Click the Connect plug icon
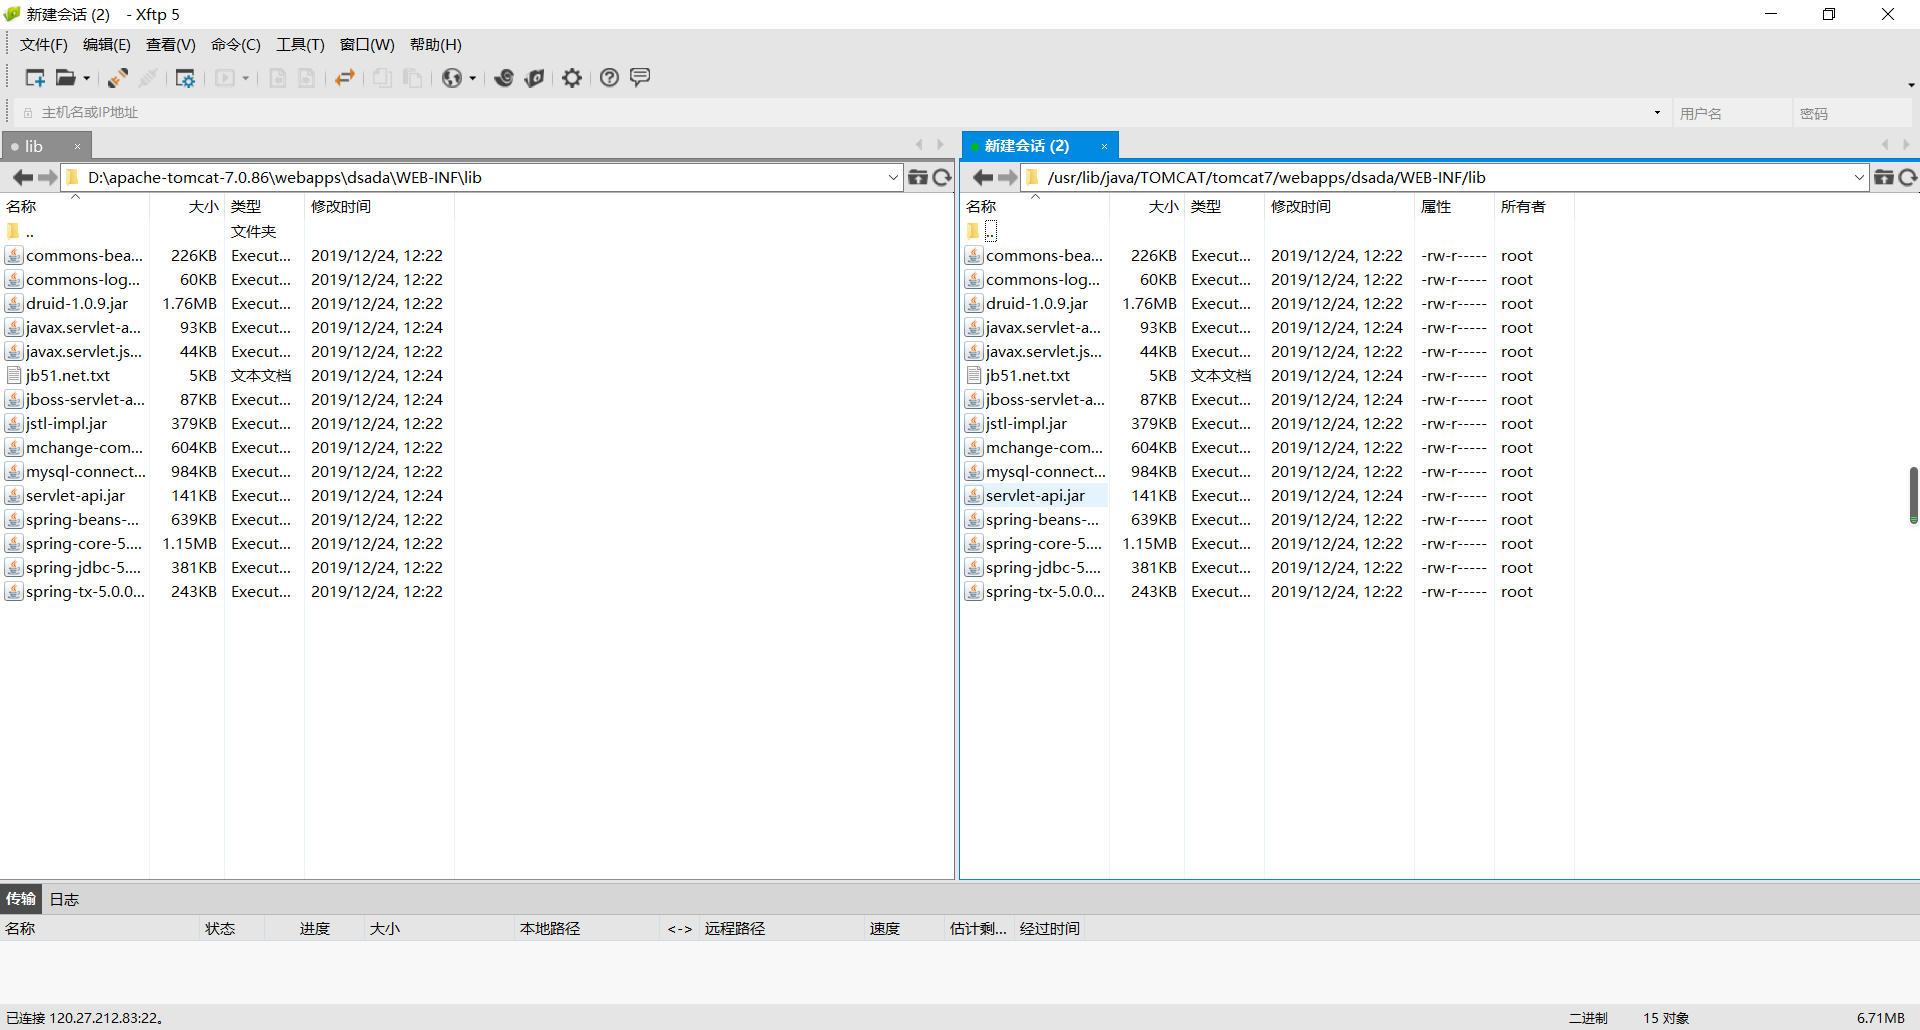 click(x=118, y=78)
